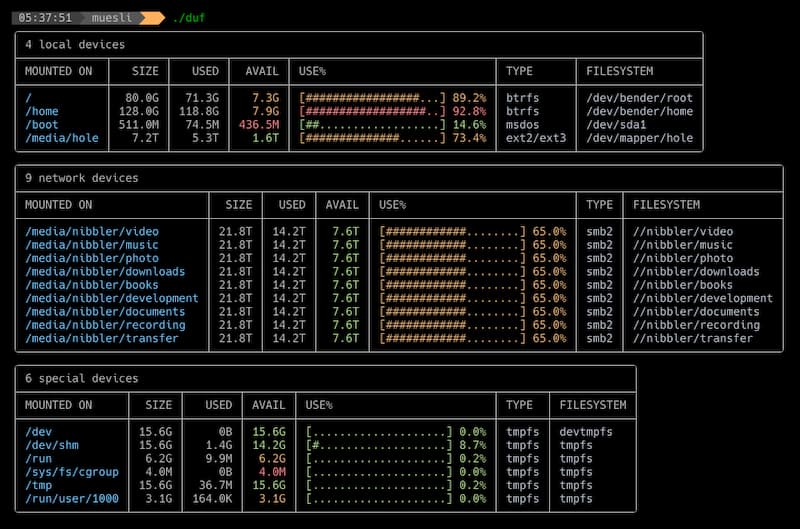The height and width of the screenshot is (529, 800).
Task: Click the 164.0K used value
Action: pyautogui.click(x=212, y=498)
